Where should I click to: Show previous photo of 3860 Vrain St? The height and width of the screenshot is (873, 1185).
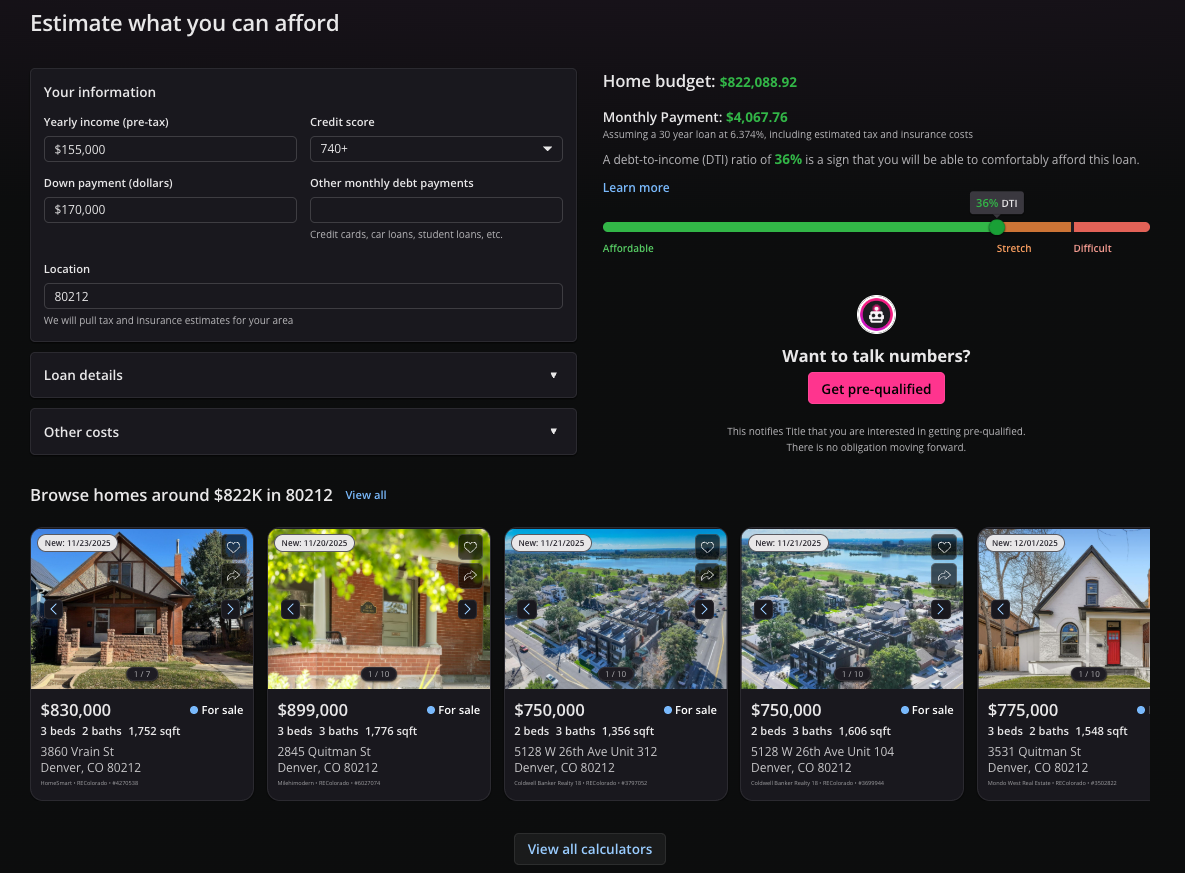54,609
